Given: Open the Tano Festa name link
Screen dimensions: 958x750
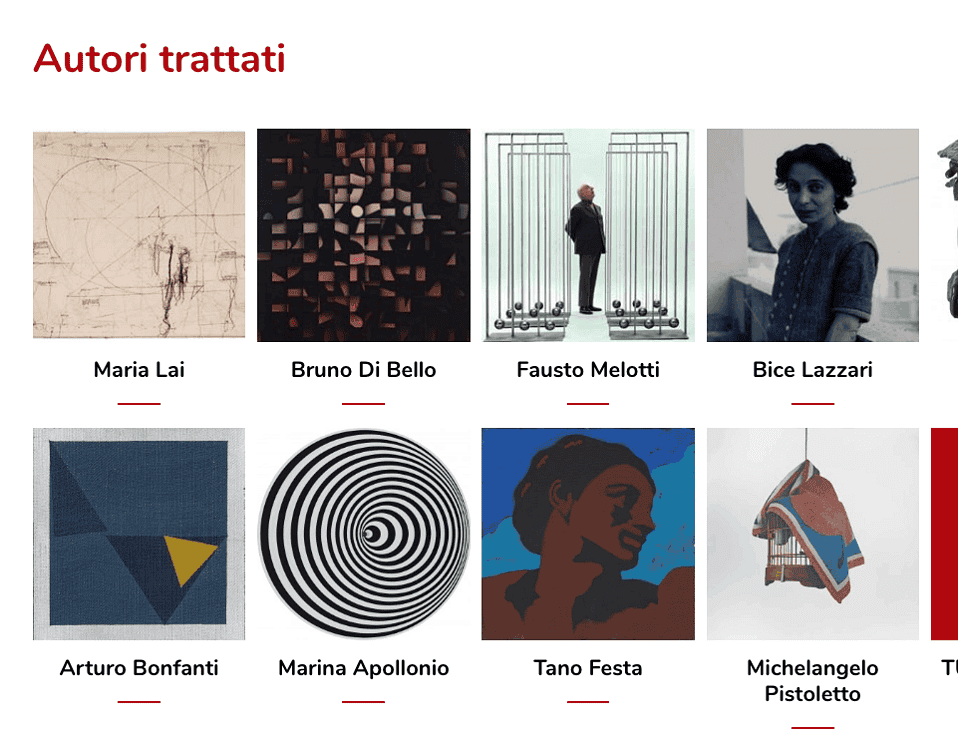Looking at the screenshot, I should 588,668.
